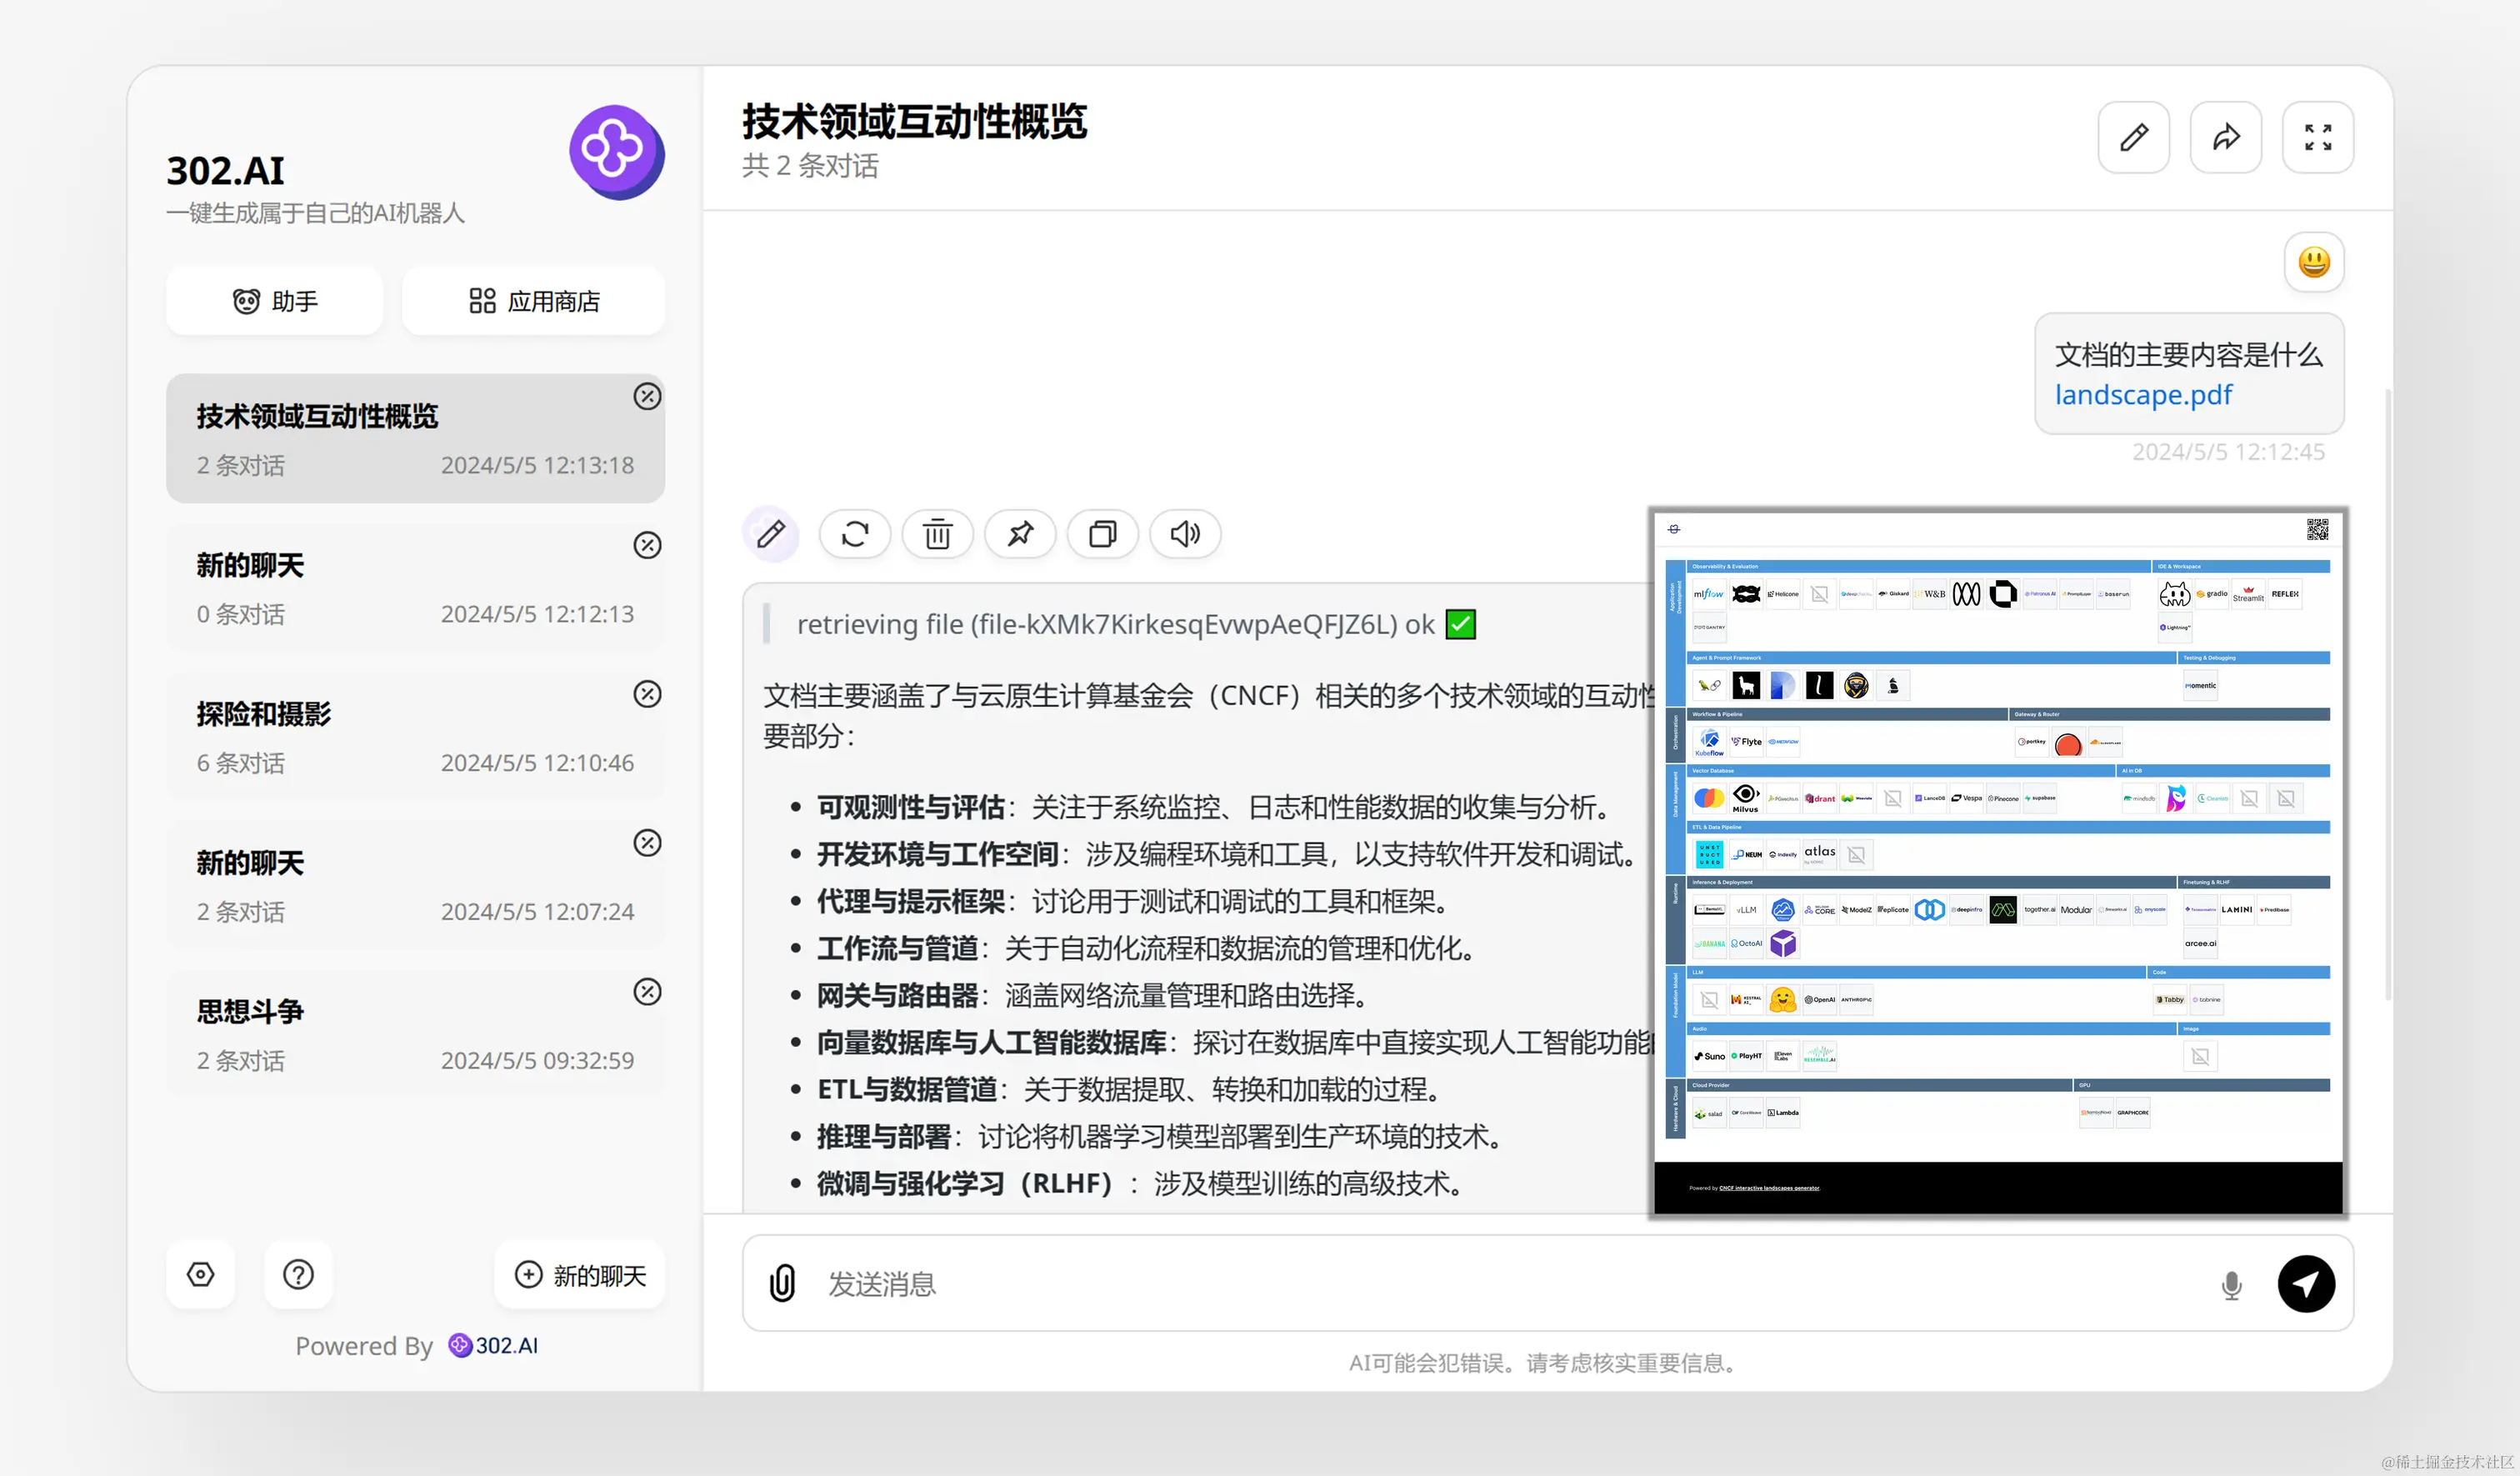
Task: Copy the AI response
Action: click(1102, 534)
